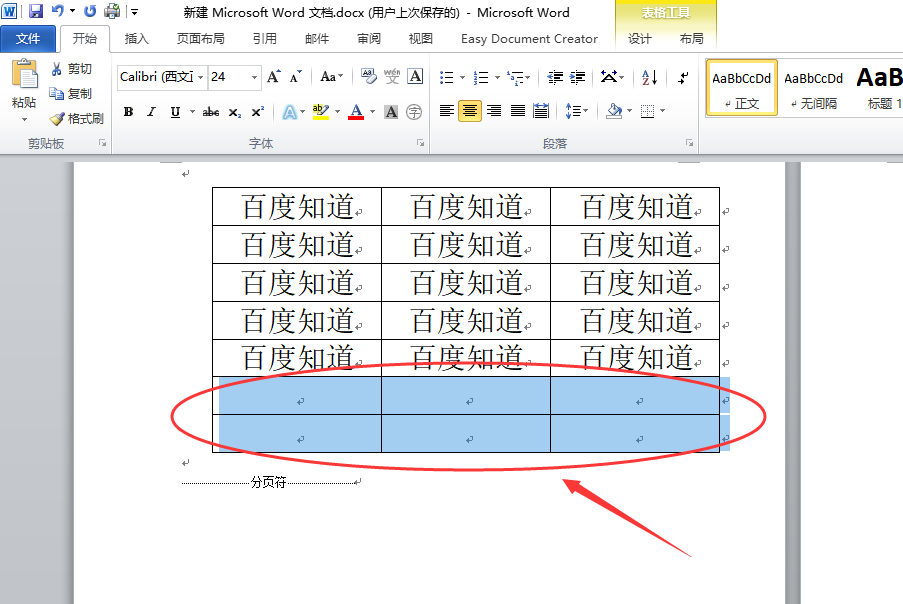Shrink font size with the small A icon
Screen dimensions: 903x604
point(295,77)
